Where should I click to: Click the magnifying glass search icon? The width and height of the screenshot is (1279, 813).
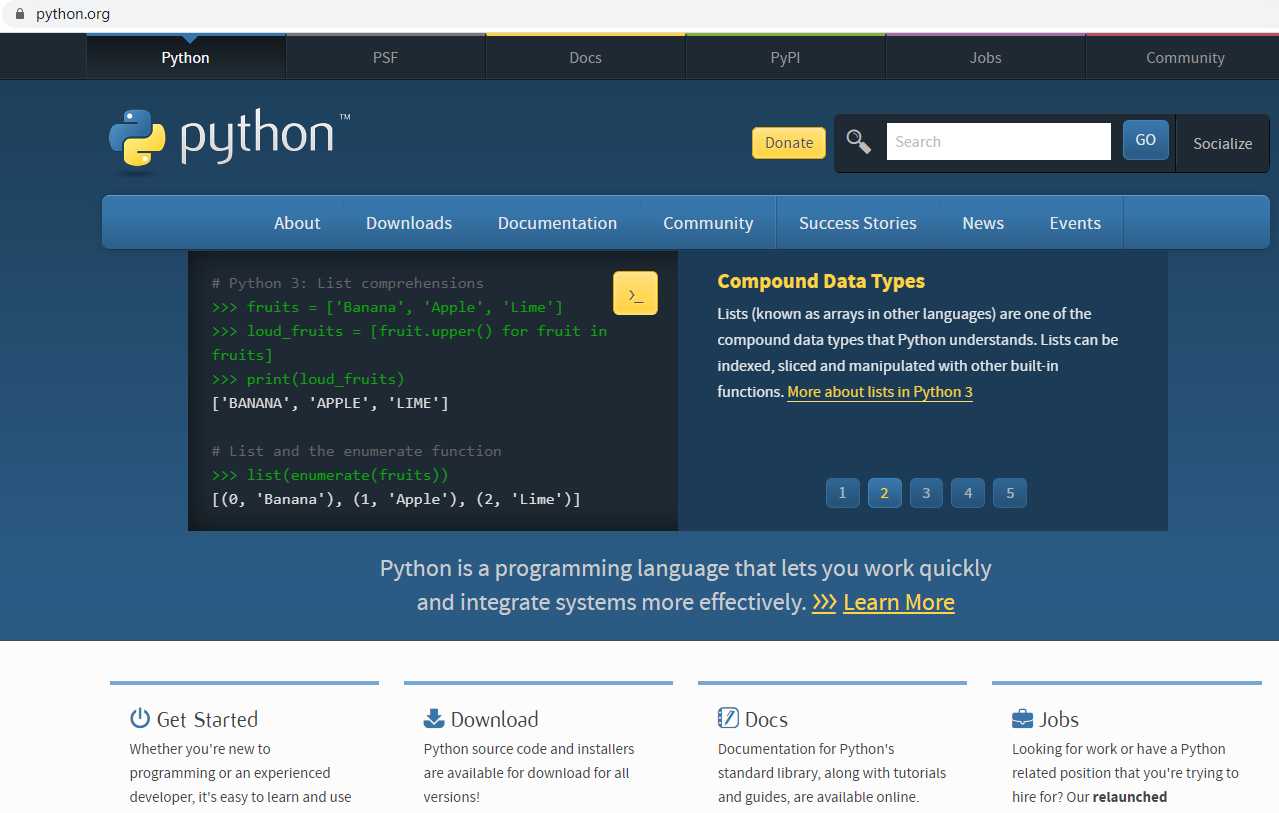(x=858, y=141)
